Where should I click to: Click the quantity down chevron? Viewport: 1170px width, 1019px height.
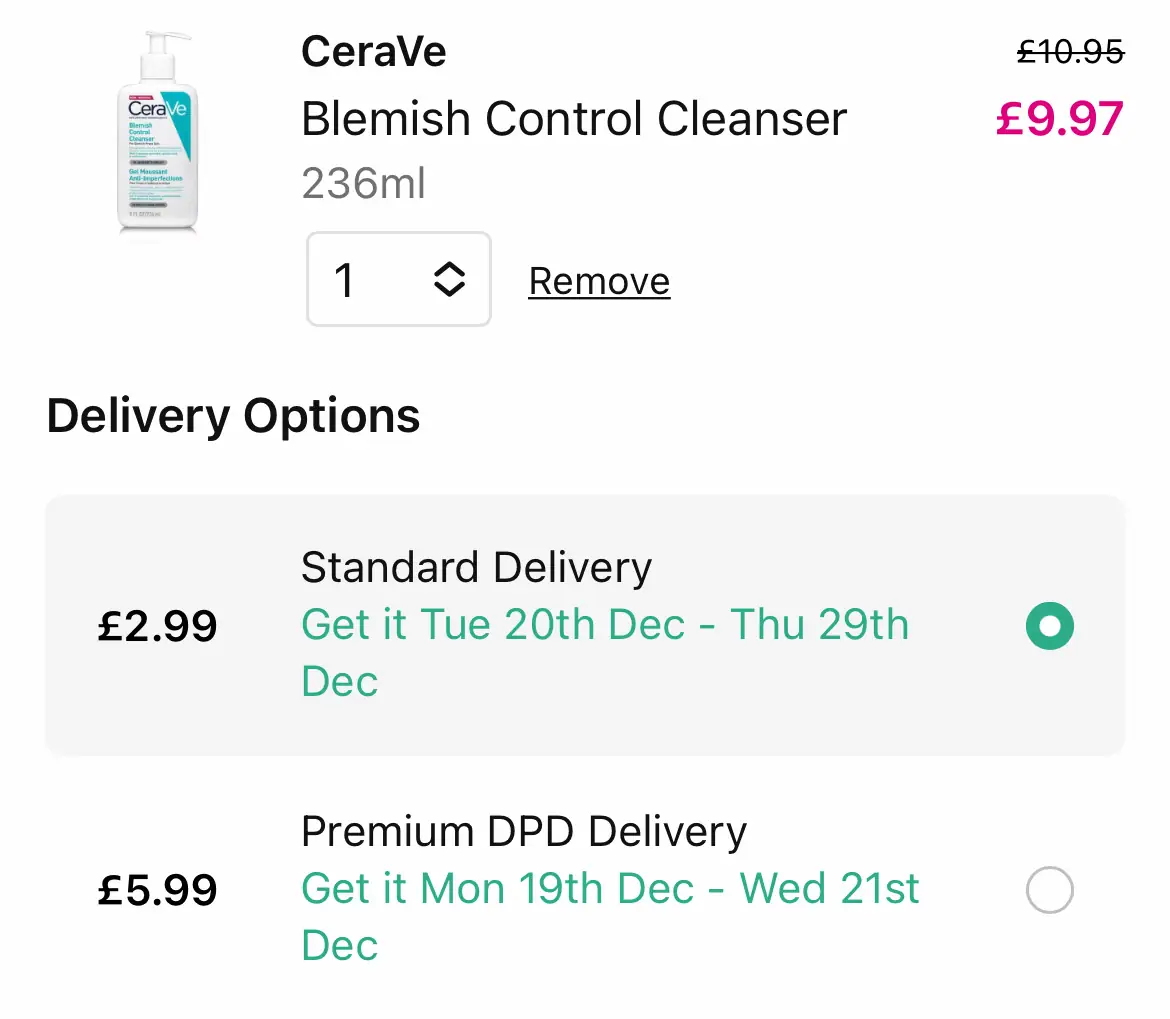click(x=449, y=291)
